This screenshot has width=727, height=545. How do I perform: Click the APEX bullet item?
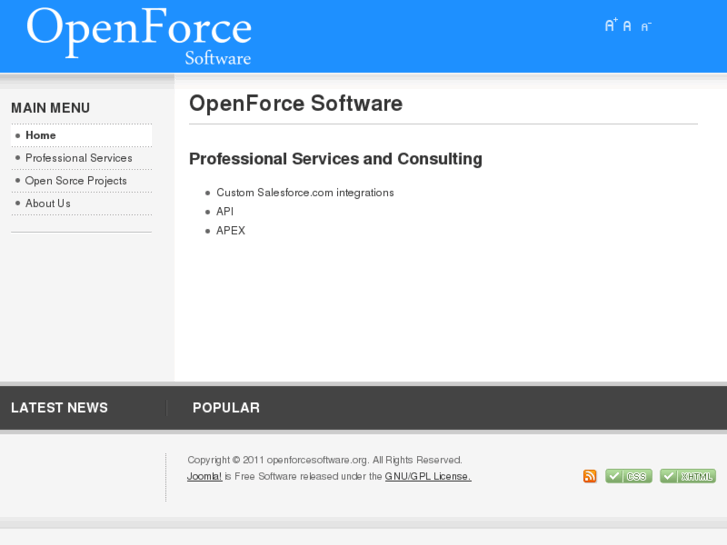click(230, 231)
